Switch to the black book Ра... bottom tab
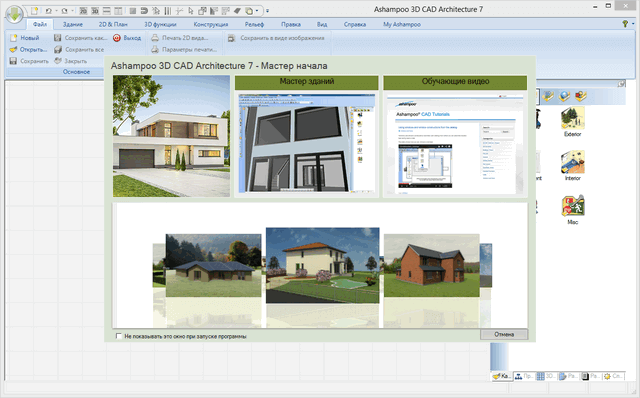 (591, 376)
